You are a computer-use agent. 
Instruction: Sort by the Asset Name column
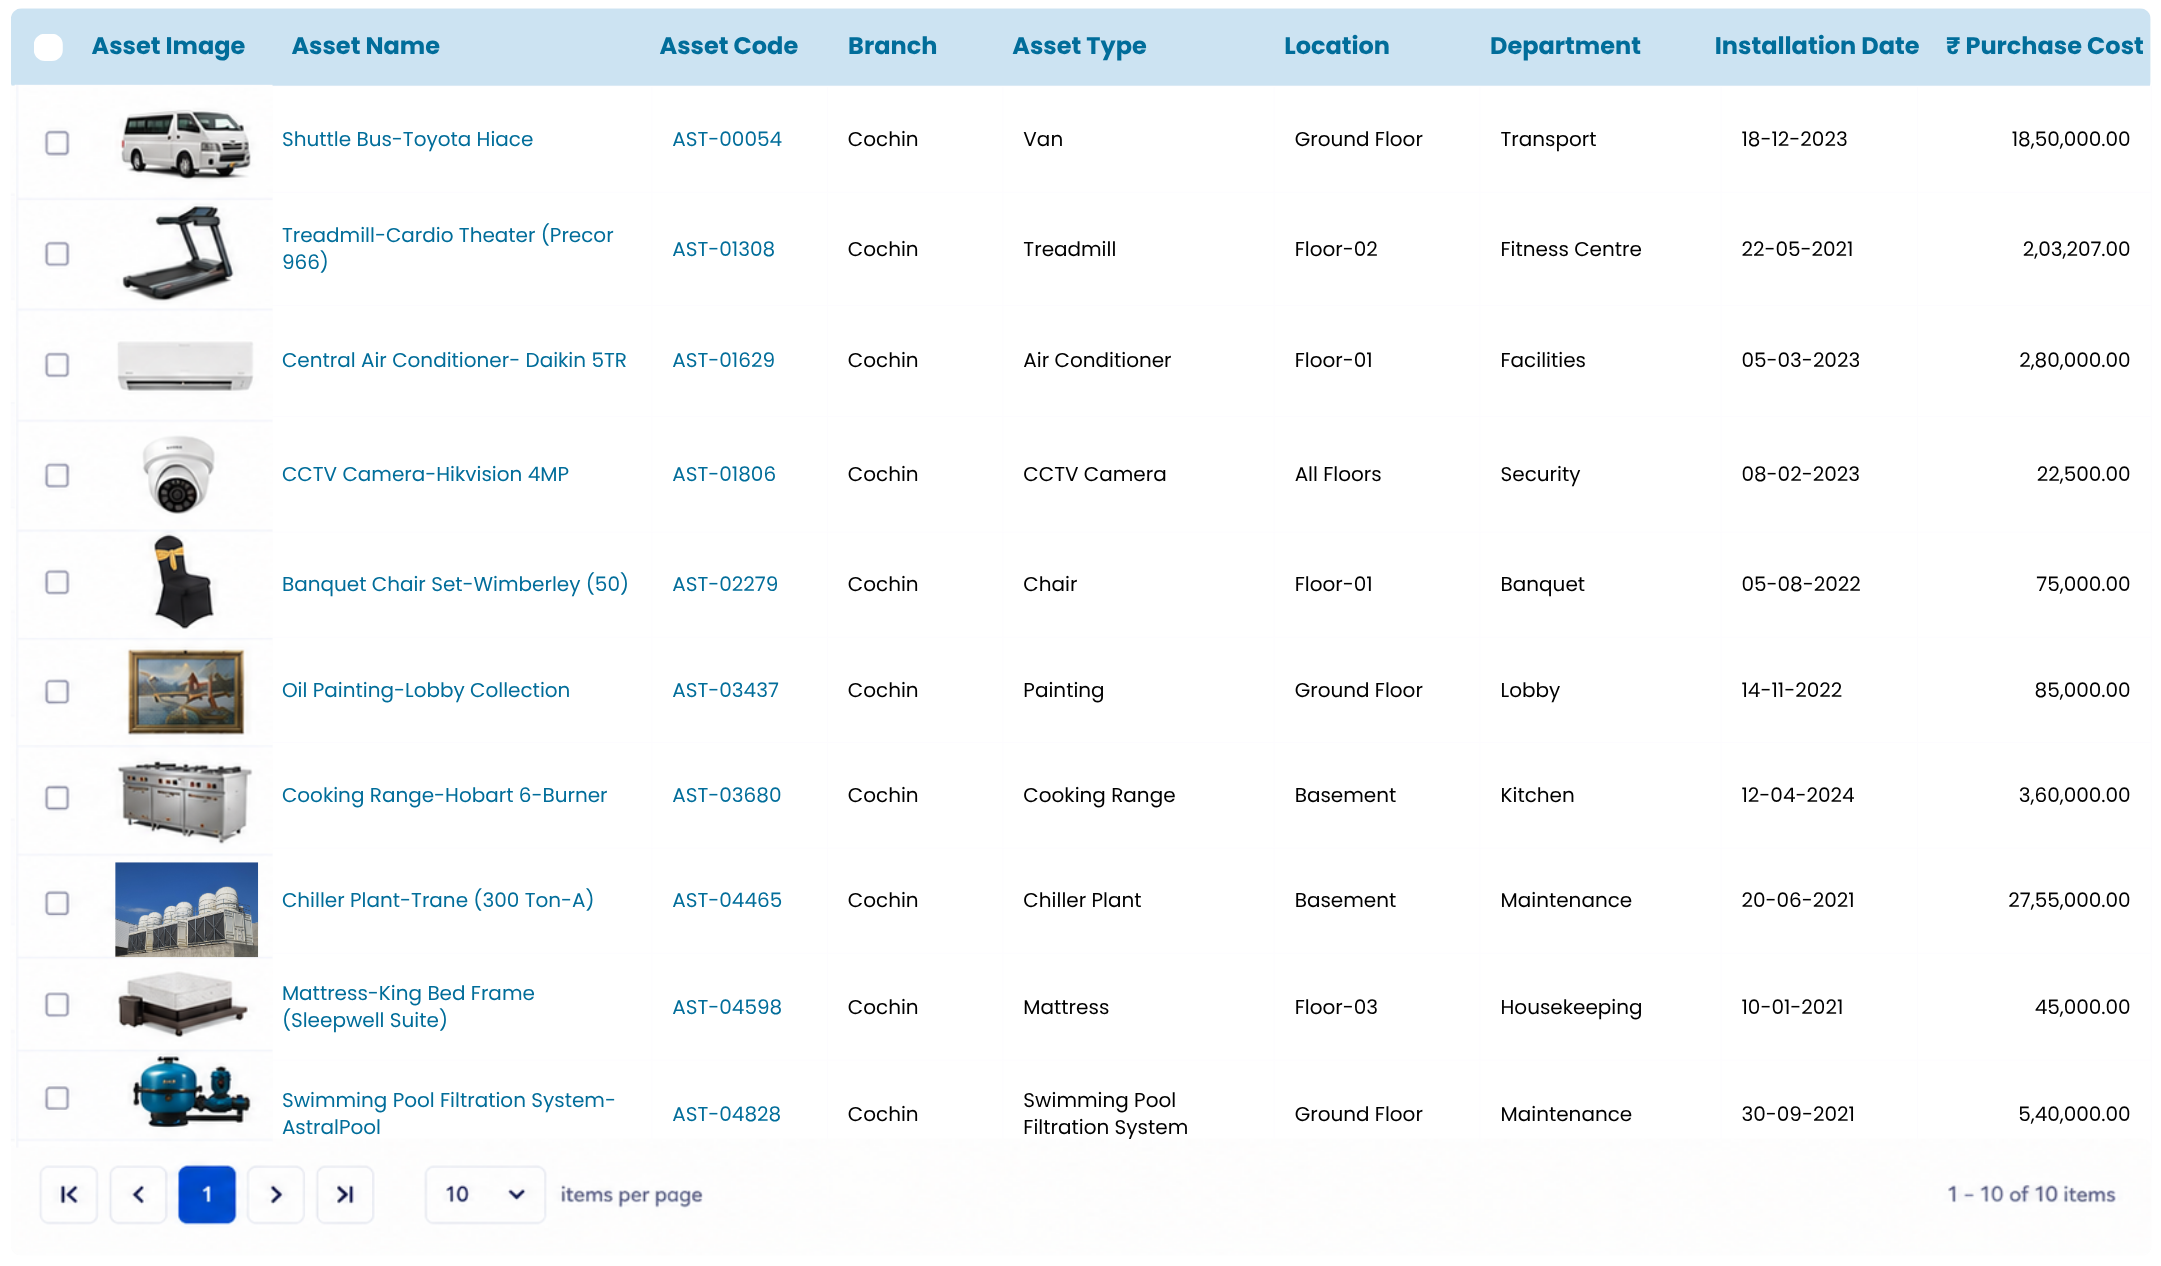point(365,46)
